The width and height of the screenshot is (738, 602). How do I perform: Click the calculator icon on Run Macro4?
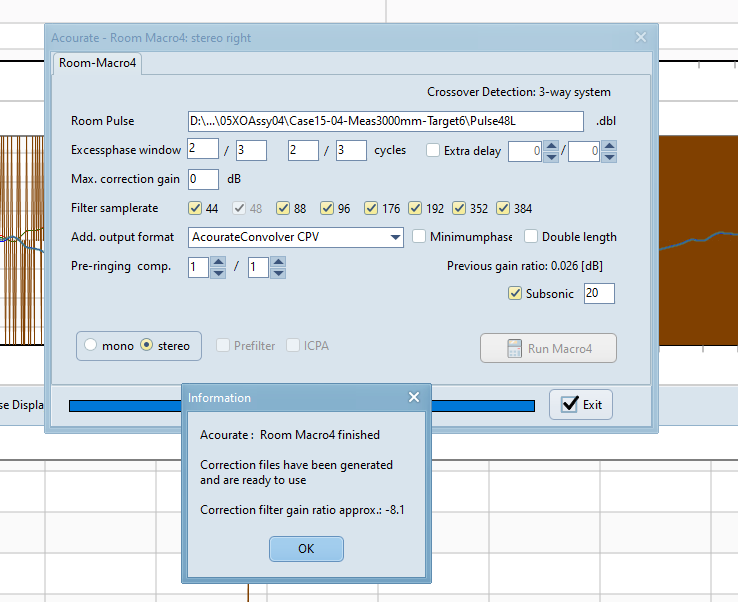(514, 348)
